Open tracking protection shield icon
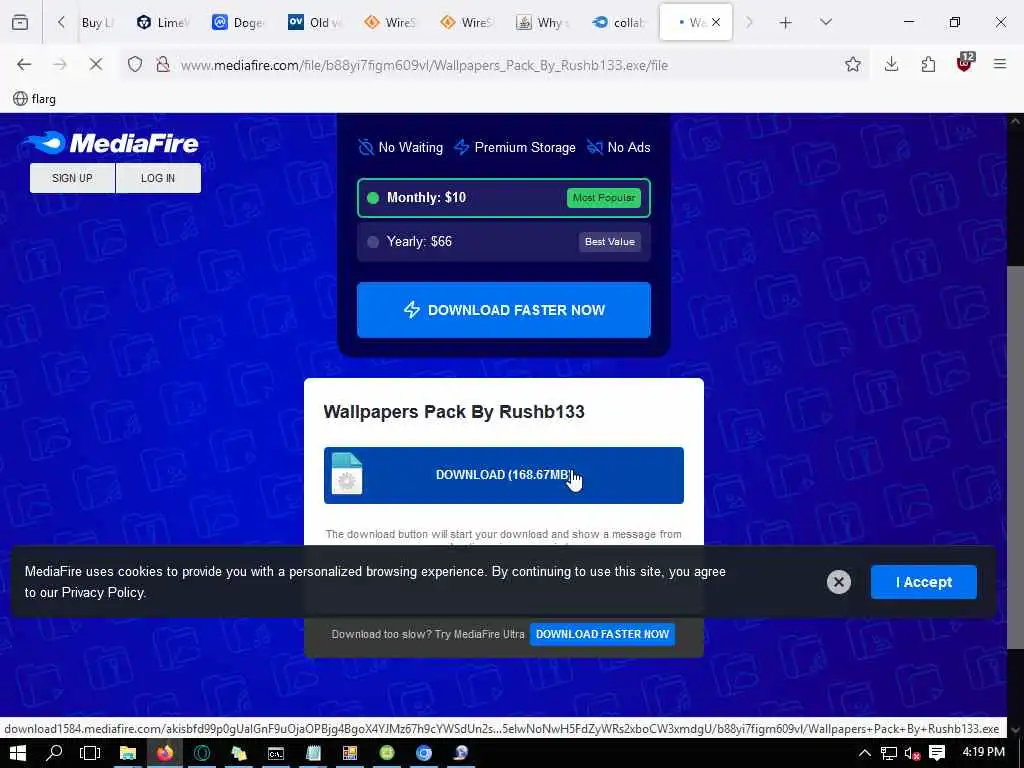 coord(135,64)
